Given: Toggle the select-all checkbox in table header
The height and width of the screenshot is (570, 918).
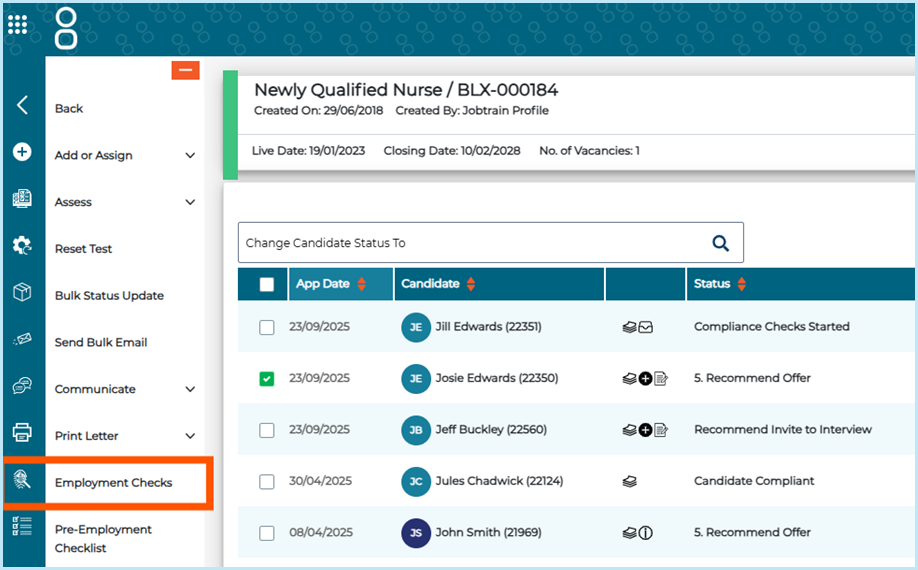Looking at the screenshot, I should 266,284.
